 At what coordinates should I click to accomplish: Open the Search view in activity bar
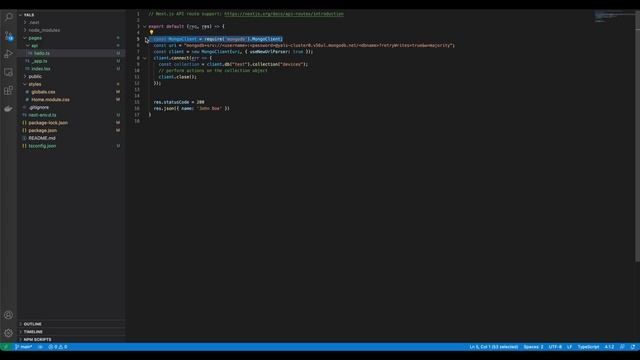[x=9, y=17]
